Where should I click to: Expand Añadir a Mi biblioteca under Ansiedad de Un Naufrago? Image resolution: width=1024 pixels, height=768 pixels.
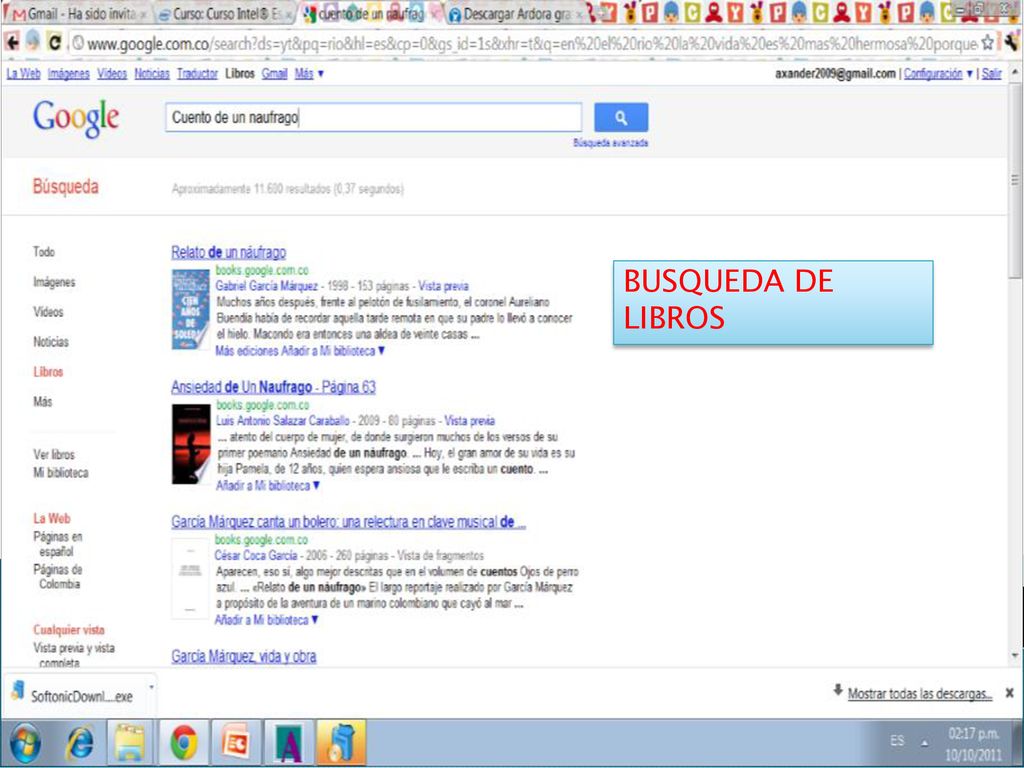click(268, 485)
